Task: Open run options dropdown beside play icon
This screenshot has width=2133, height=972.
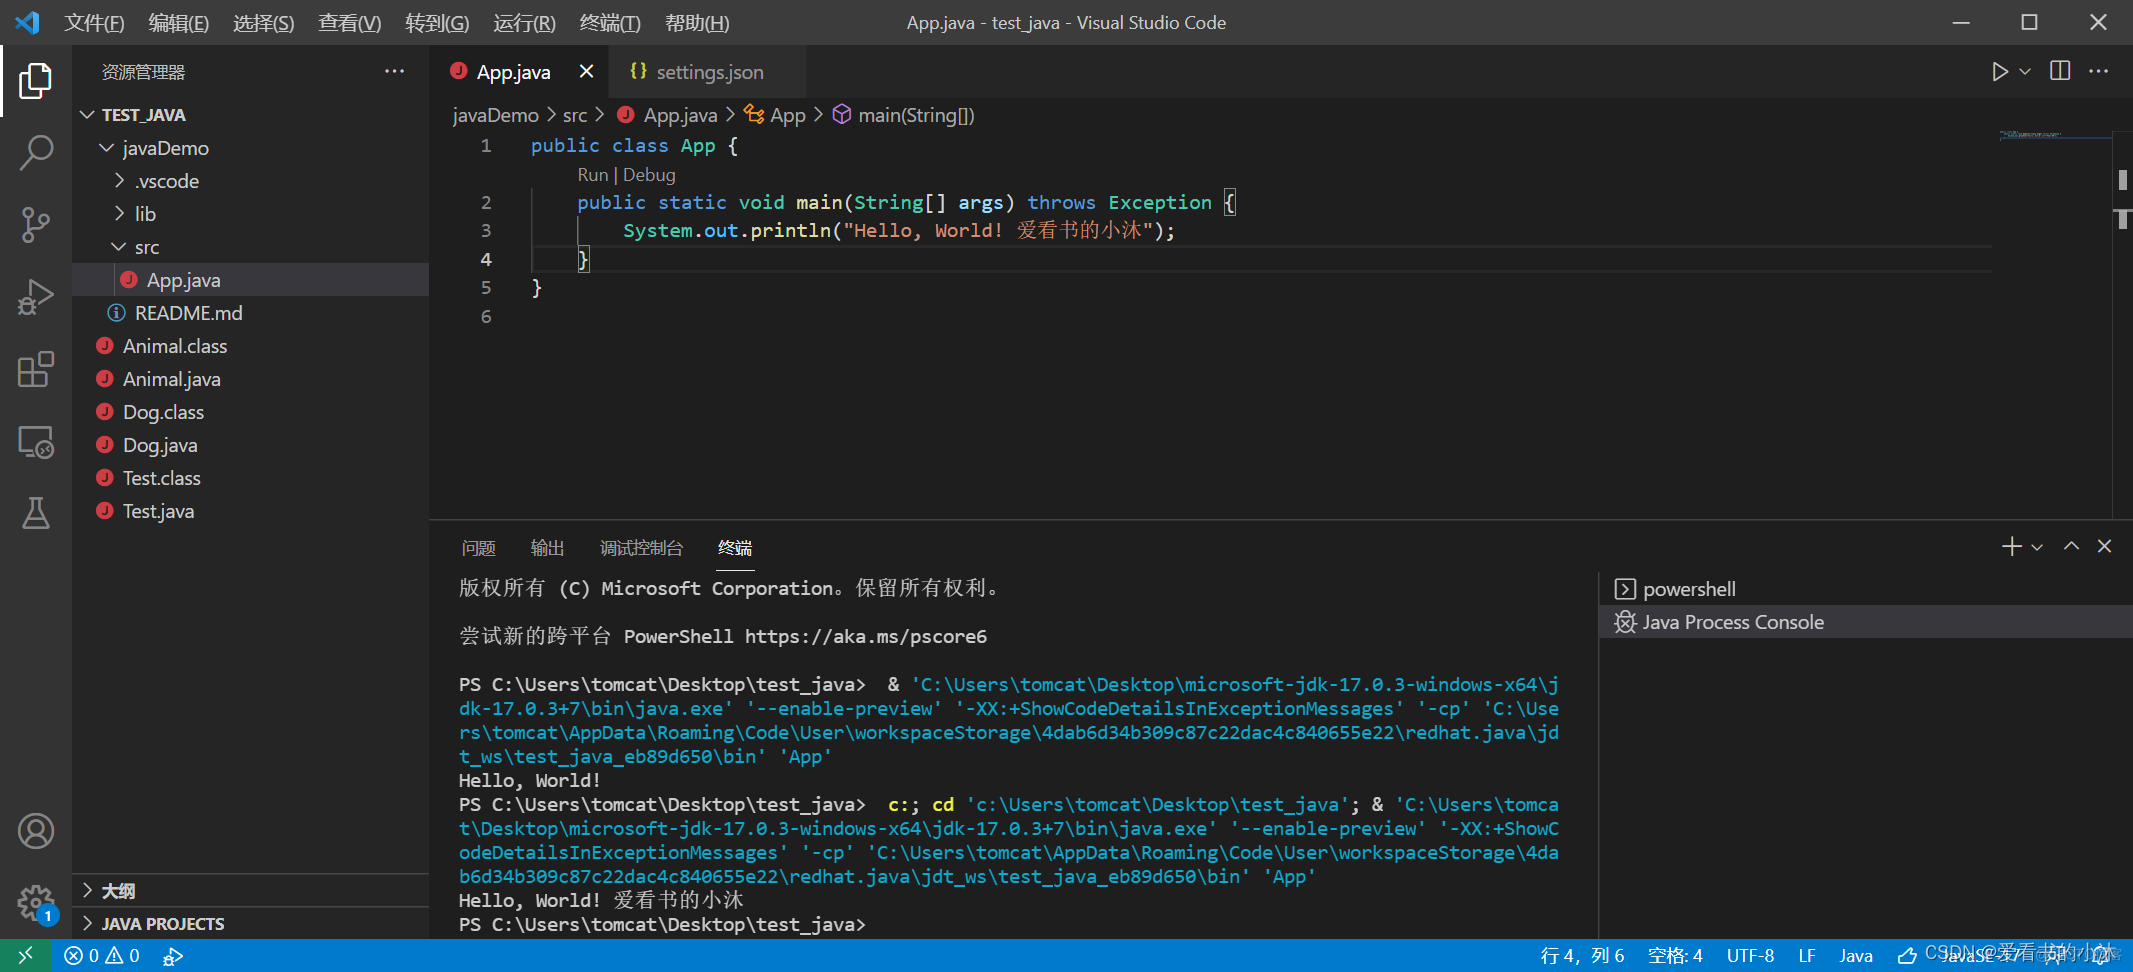Action: point(2025,72)
